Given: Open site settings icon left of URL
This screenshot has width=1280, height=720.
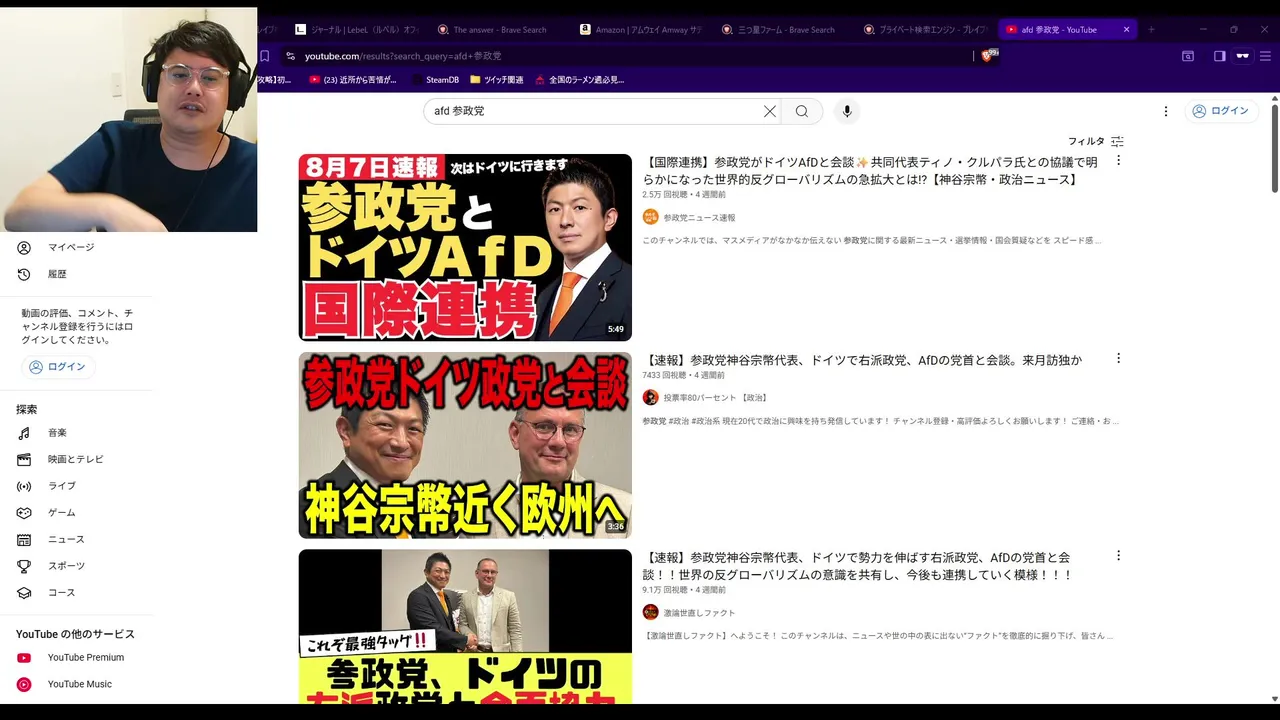Looking at the screenshot, I should (x=290, y=56).
